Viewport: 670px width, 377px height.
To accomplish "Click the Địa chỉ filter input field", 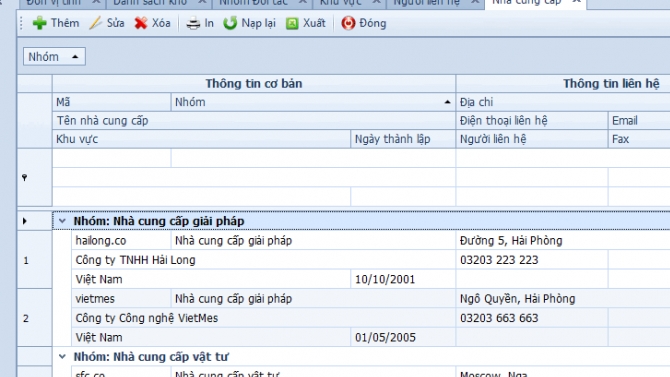I will (563, 158).
